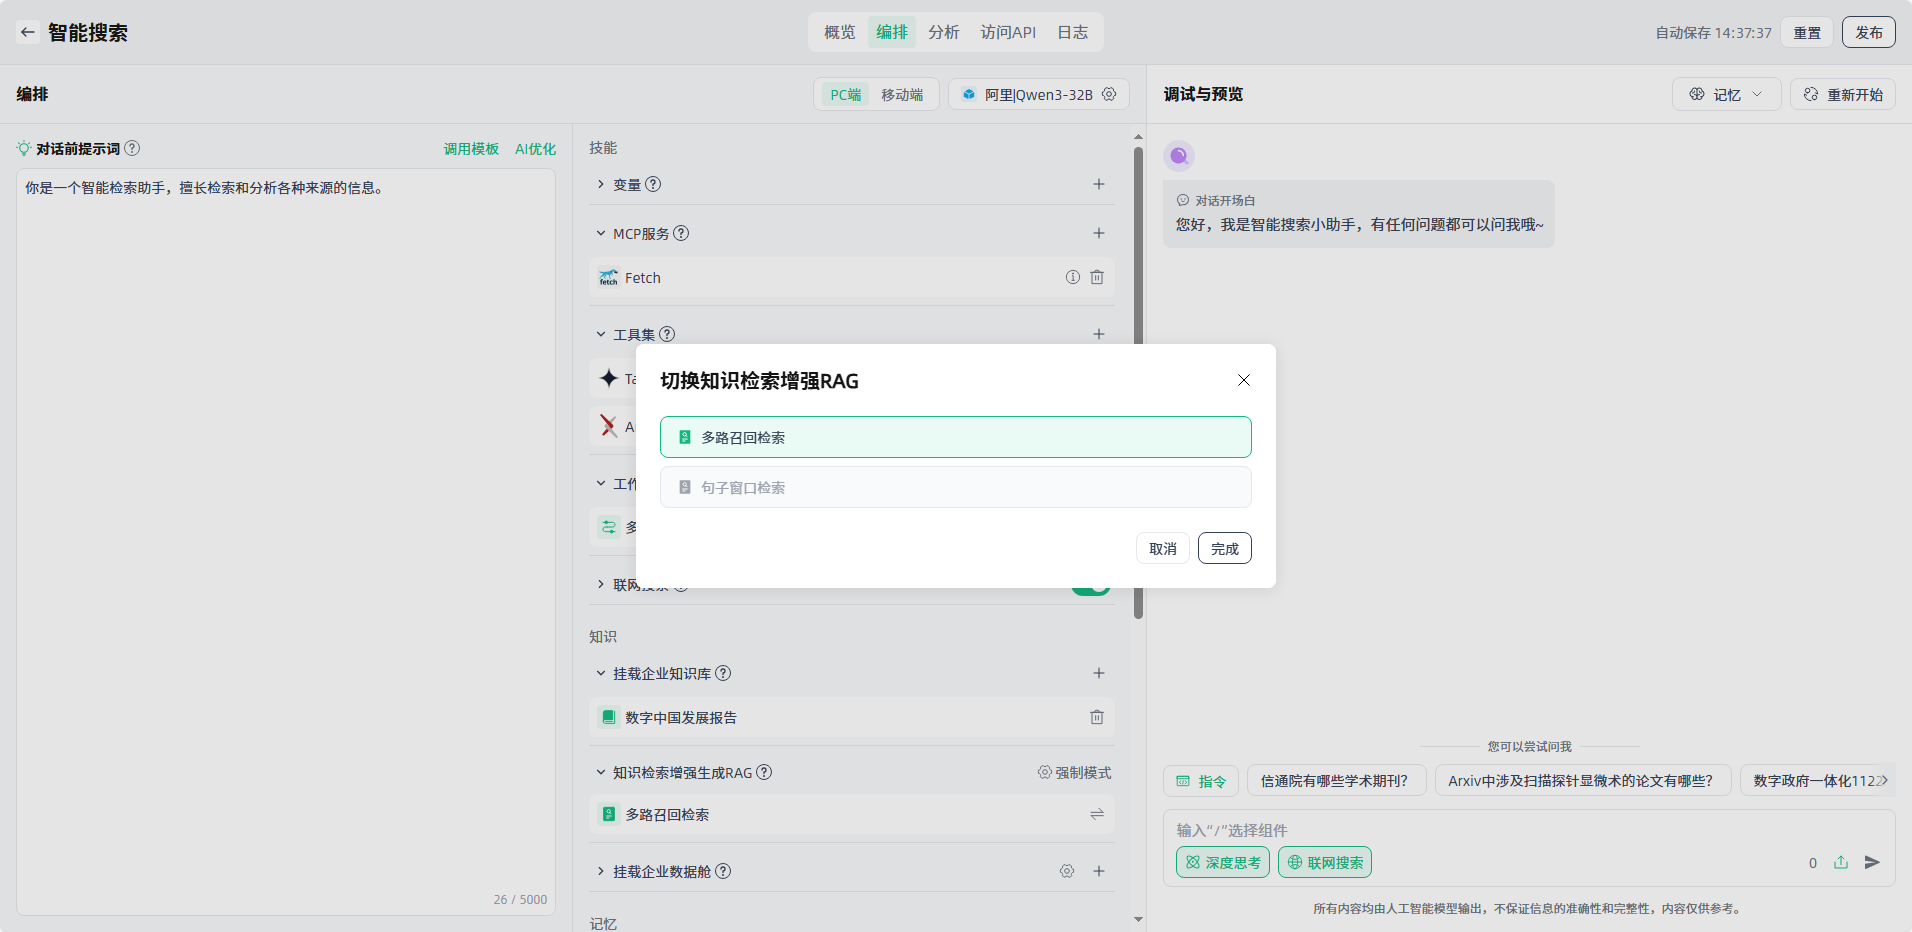Click 完成 to confirm RAG switch
This screenshot has height=932, width=1912.
[1224, 548]
